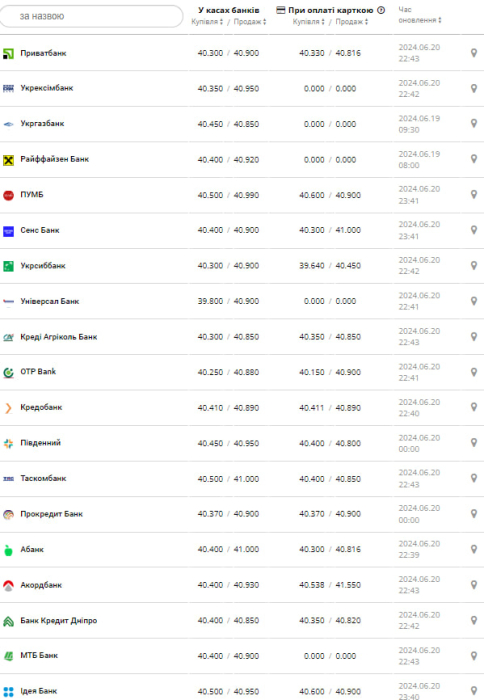Show ПУМБ branch locations via map pin
The width and height of the screenshot is (484, 700).
click(474, 195)
